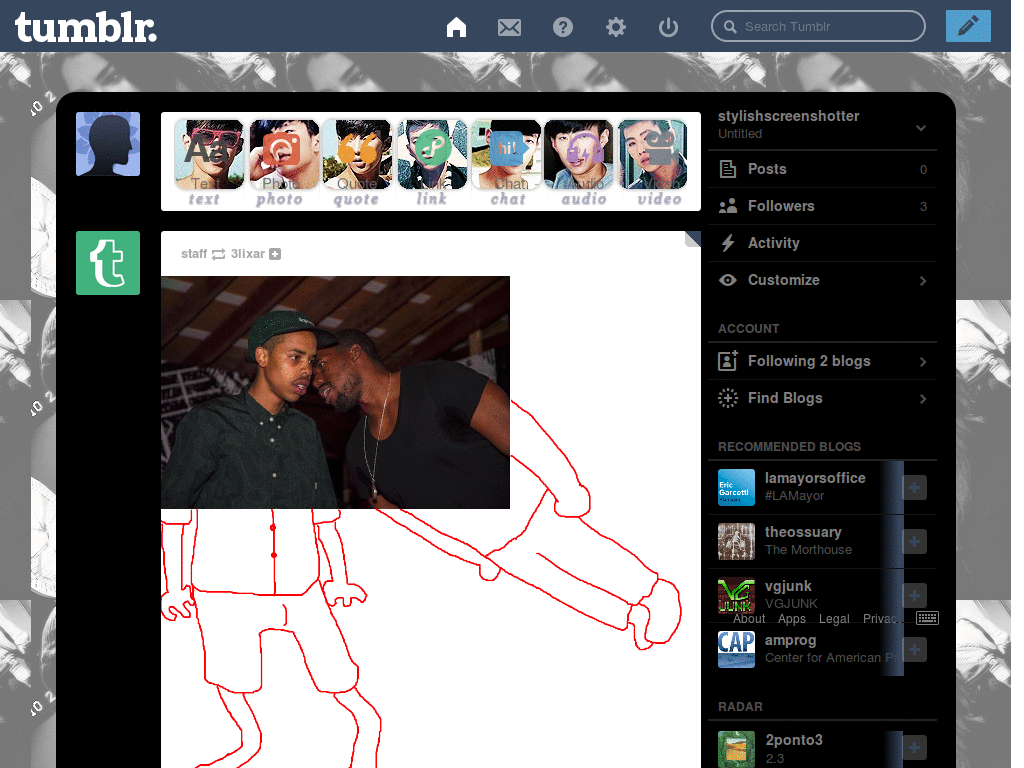Open the Customize menu item
Viewport: 1024px width, 768px height.
click(822, 280)
